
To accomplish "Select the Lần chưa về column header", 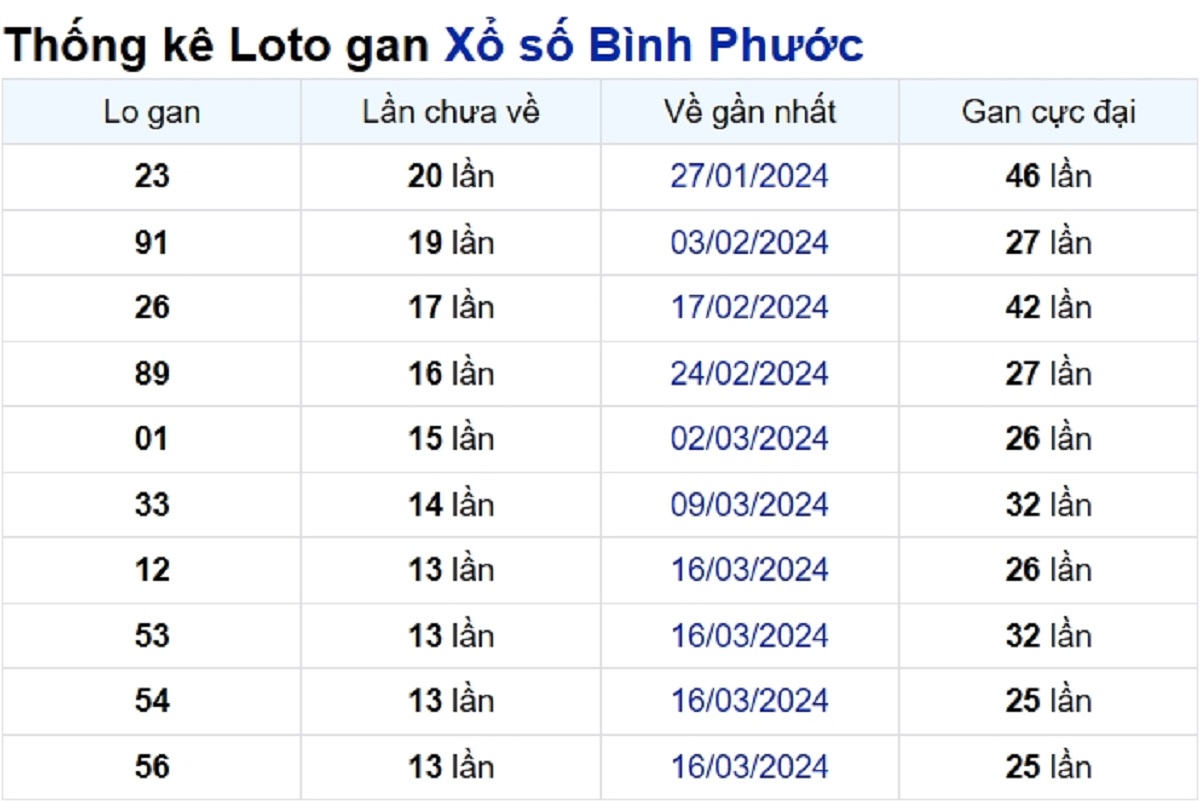I will 450,112.
